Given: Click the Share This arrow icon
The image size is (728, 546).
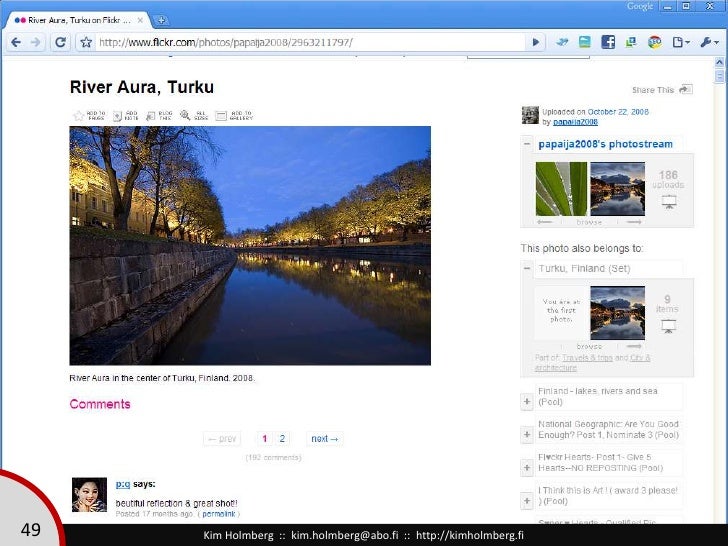Looking at the screenshot, I should point(685,89).
